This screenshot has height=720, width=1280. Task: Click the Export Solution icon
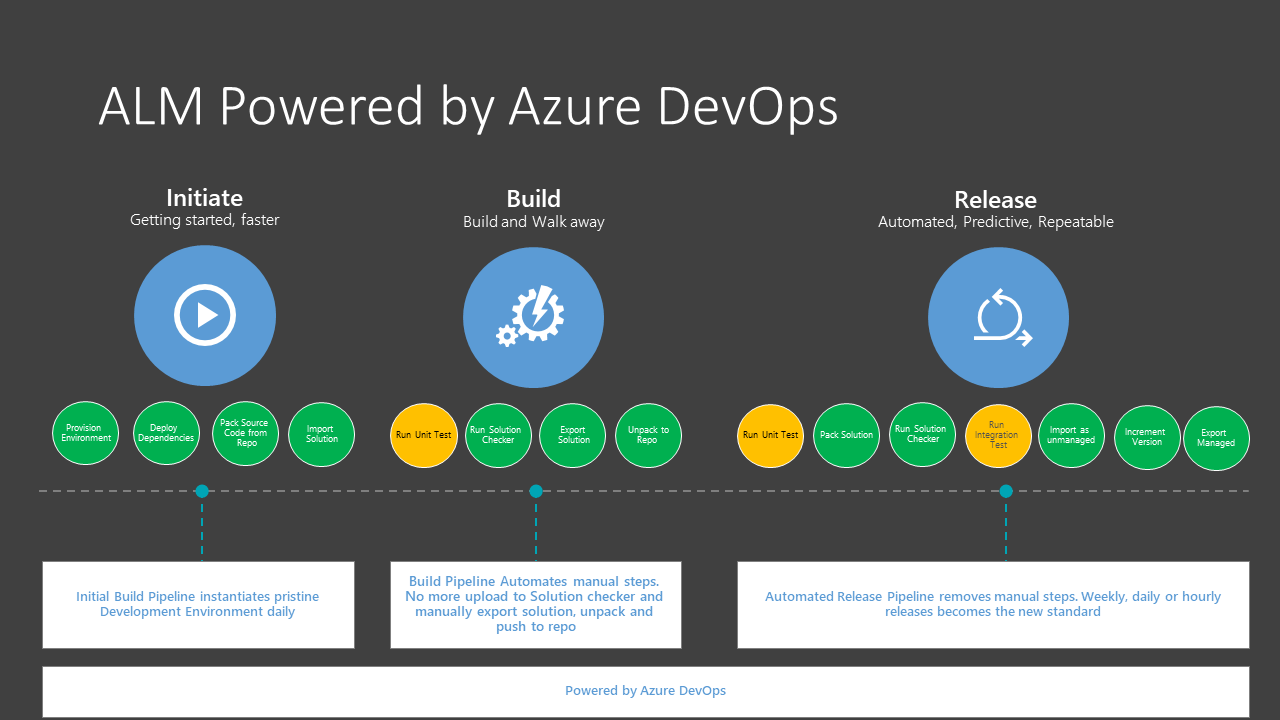[572, 435]
